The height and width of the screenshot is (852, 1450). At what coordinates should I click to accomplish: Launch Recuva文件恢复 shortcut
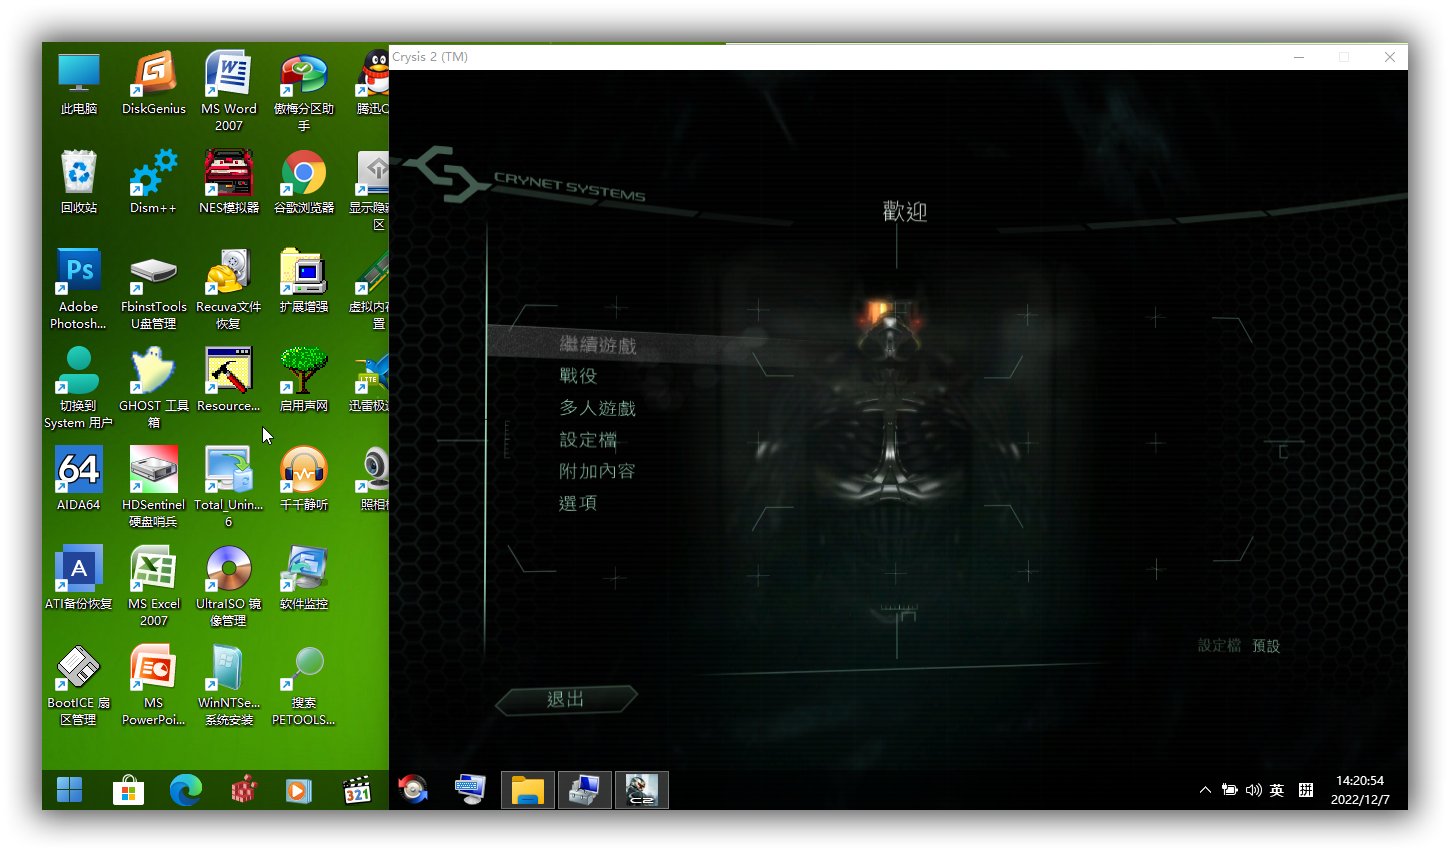(x=229, y=289)
